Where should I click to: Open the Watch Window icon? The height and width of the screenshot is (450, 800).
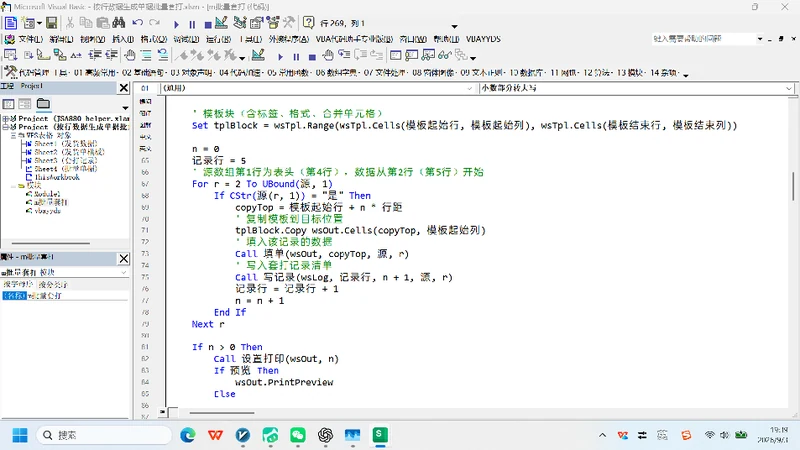[x=428, y=55]
